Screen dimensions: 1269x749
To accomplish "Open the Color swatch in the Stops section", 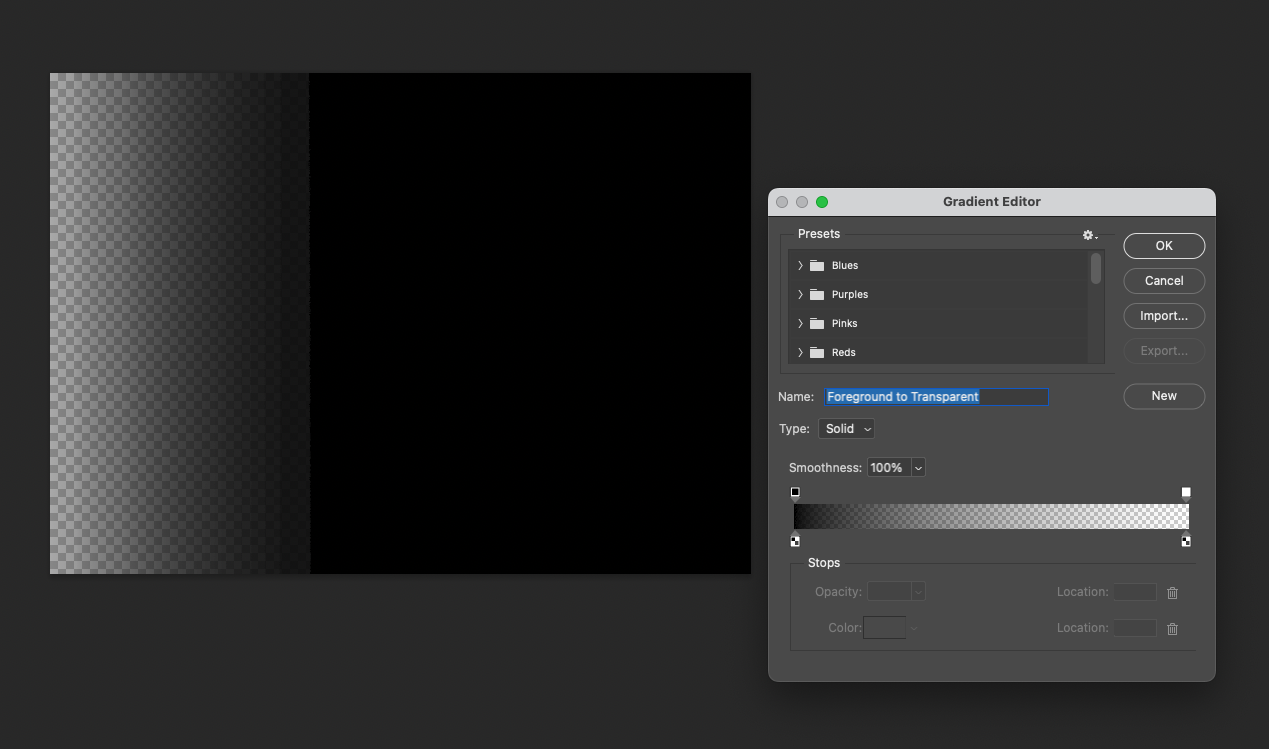I will [x=884, y=627].
